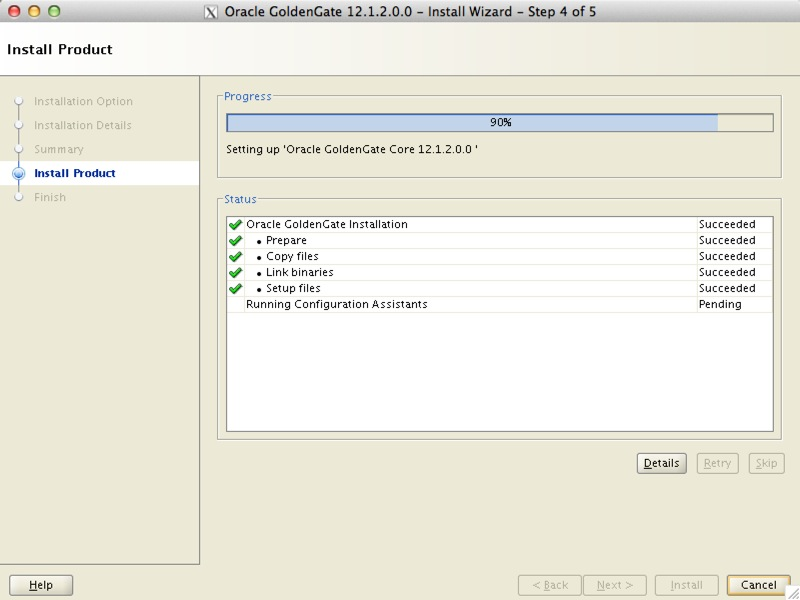Select the Install Product step
Viewport: 800px width, 600px height.
tap(74, 173)
